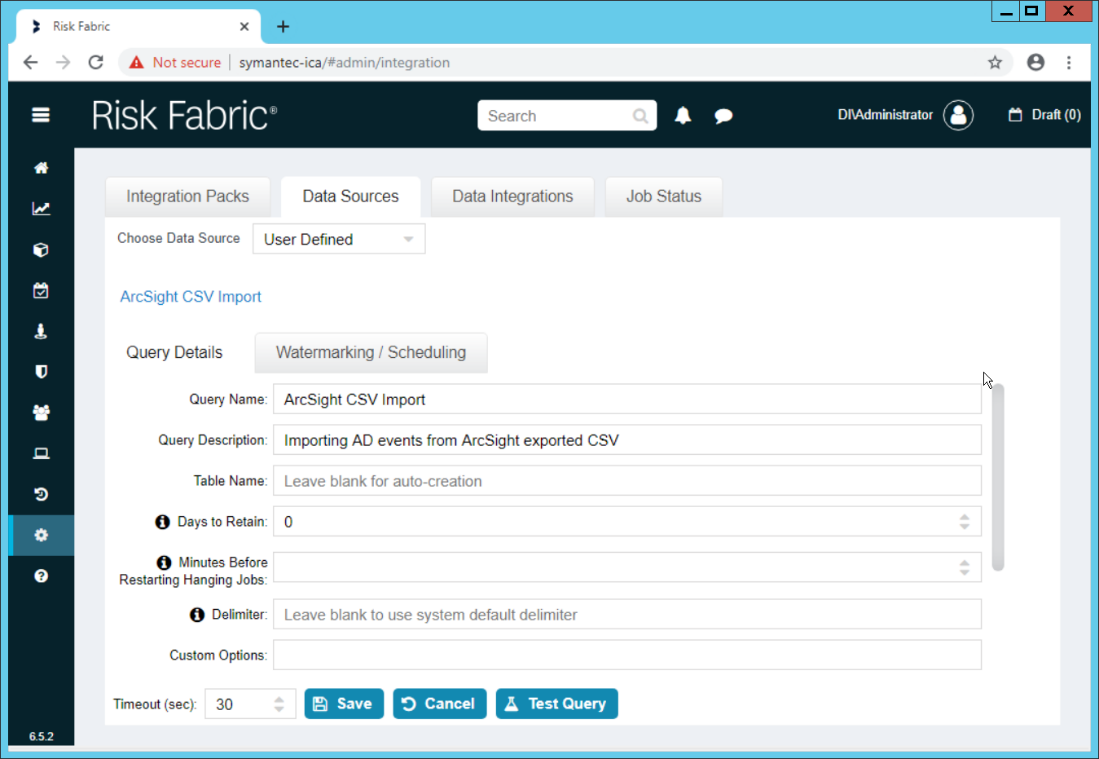
Task: Click the form's vertical scrollbar
Action: (x=998, y=476)
